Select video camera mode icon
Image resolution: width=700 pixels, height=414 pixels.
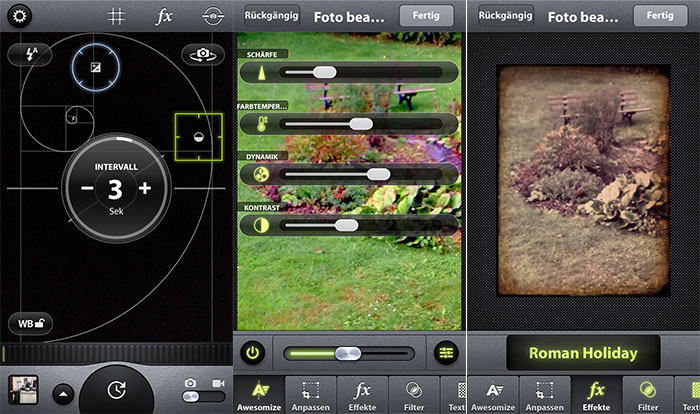point(218,383)
